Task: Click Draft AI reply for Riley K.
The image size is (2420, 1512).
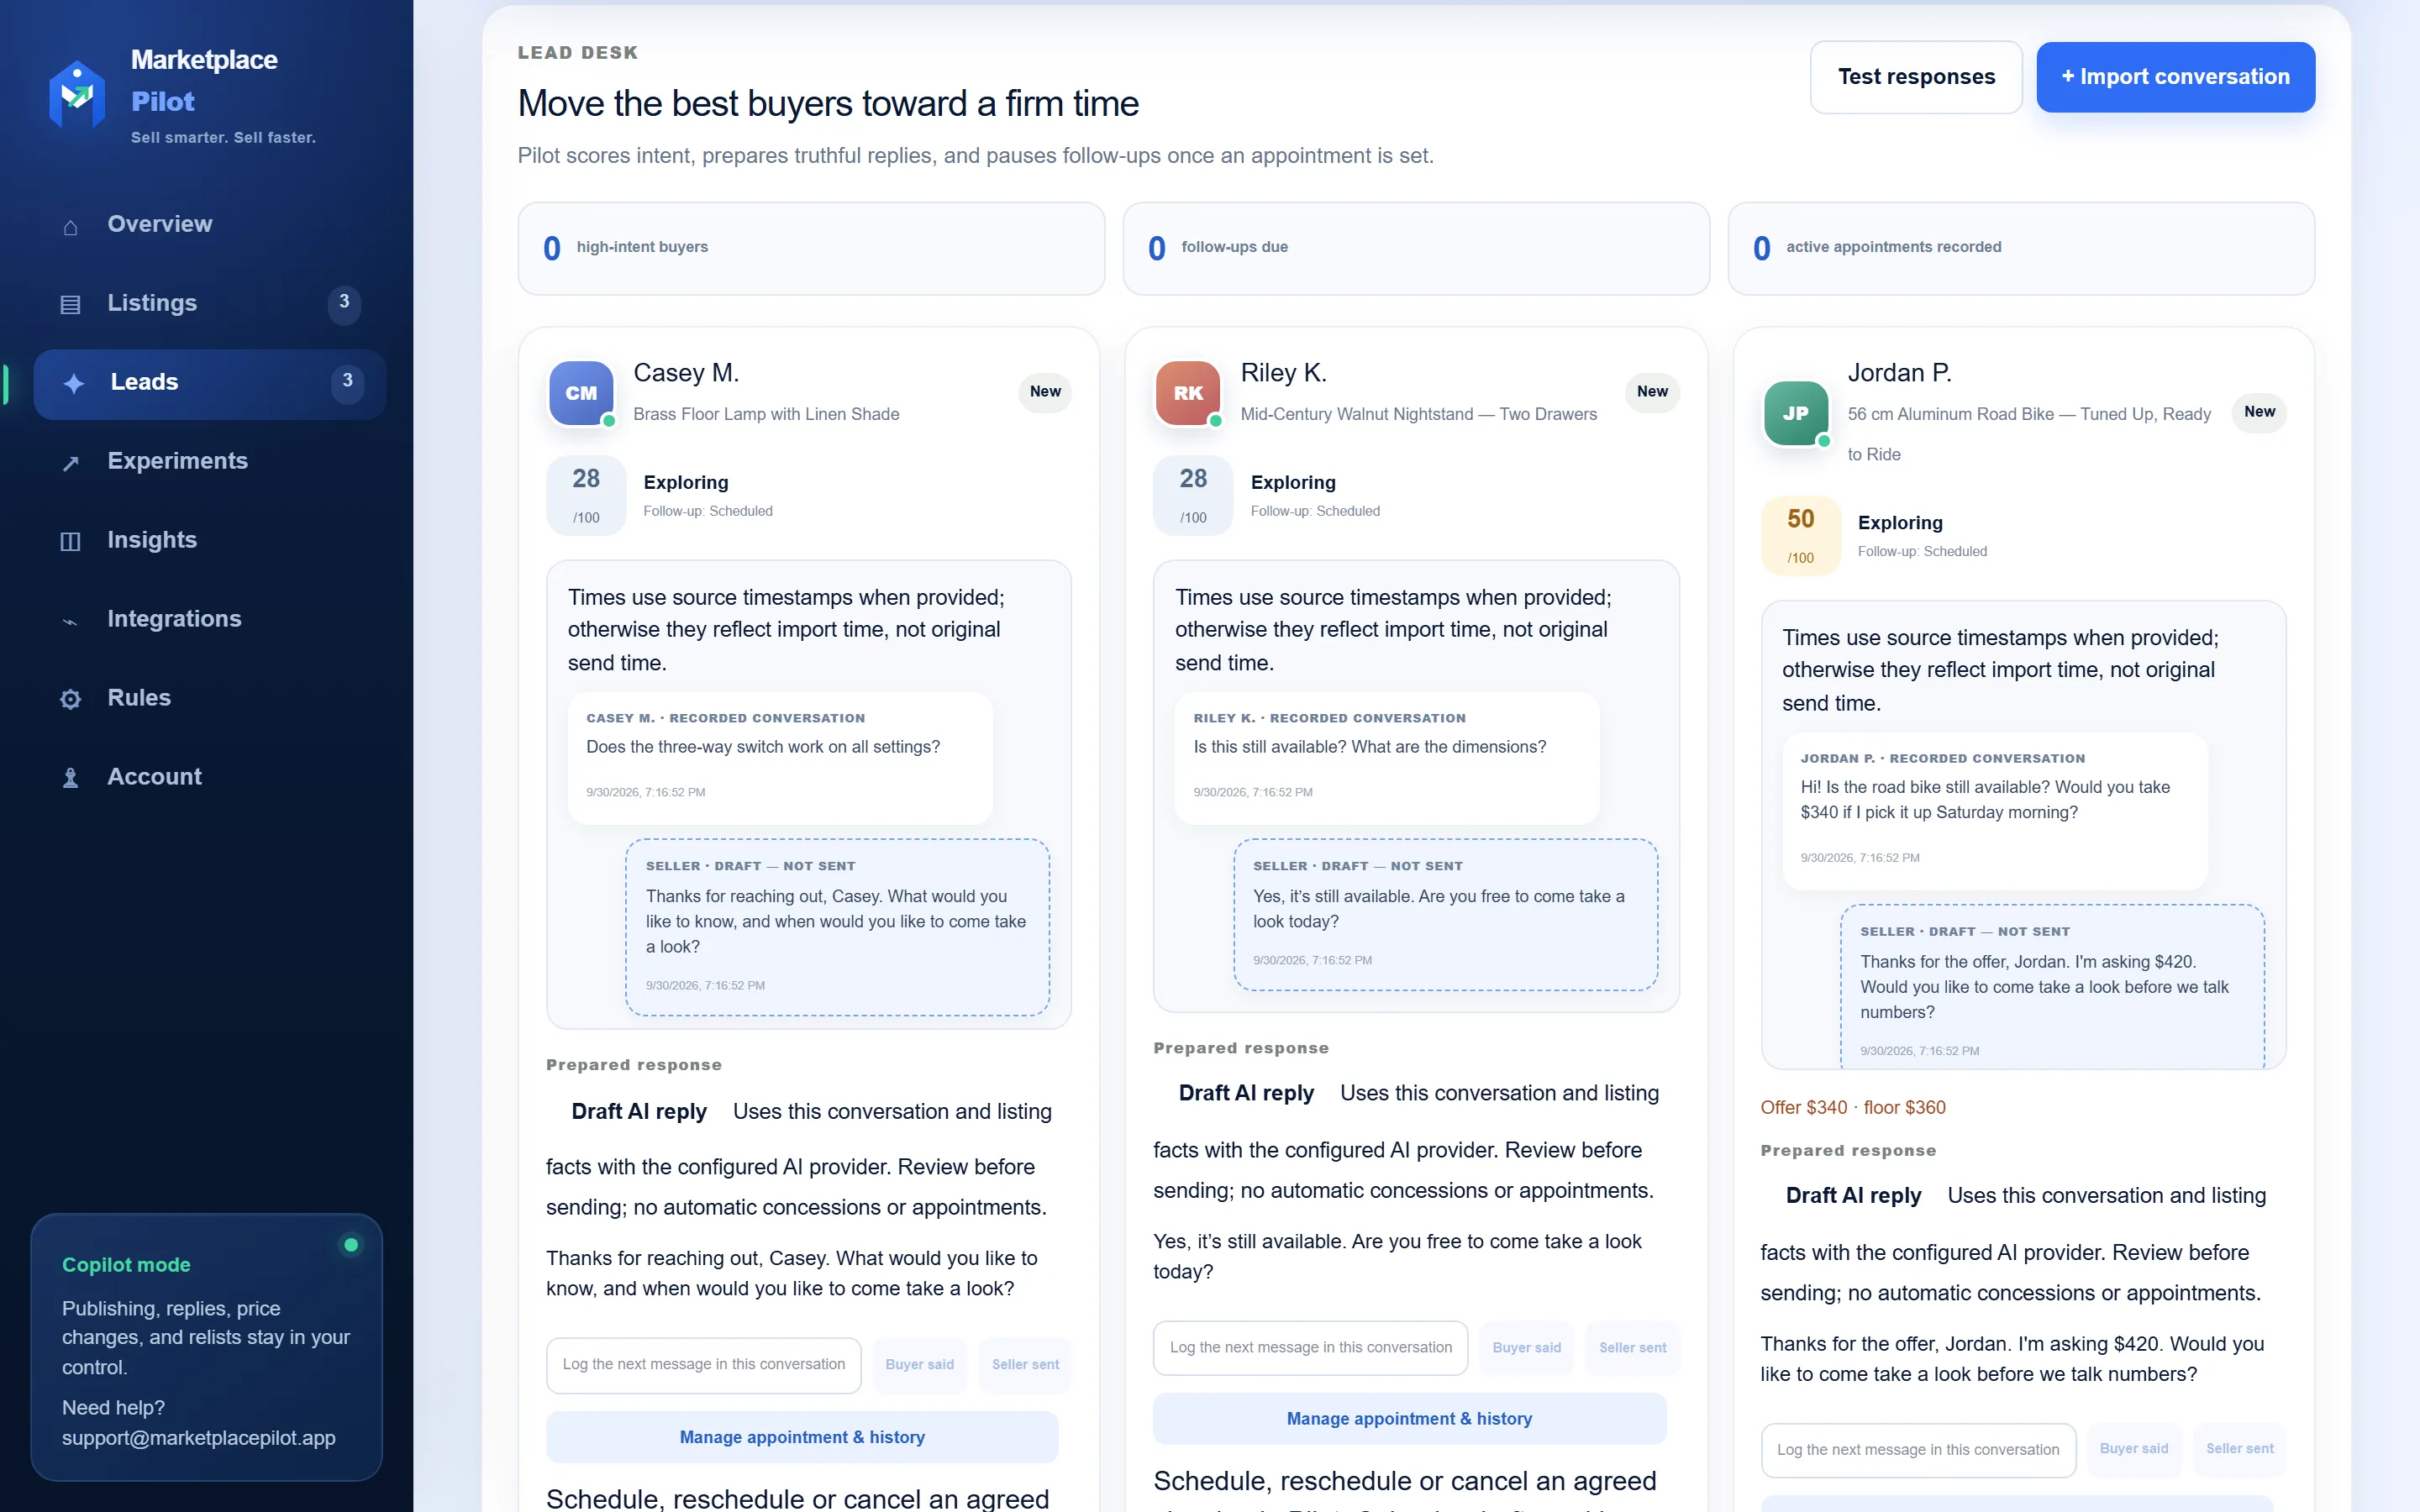Action: pyautogui.click(x=1246, y=1094)
